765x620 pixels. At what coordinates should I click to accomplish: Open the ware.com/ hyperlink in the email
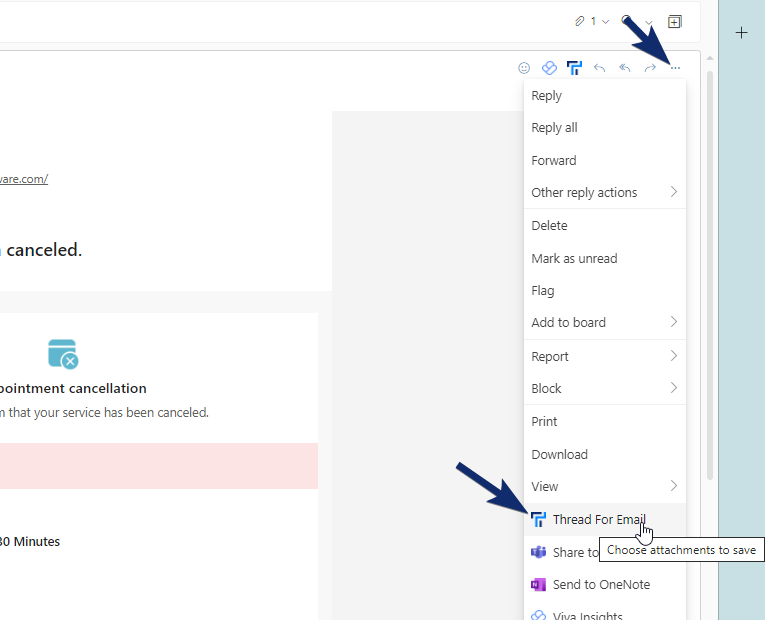24,179
